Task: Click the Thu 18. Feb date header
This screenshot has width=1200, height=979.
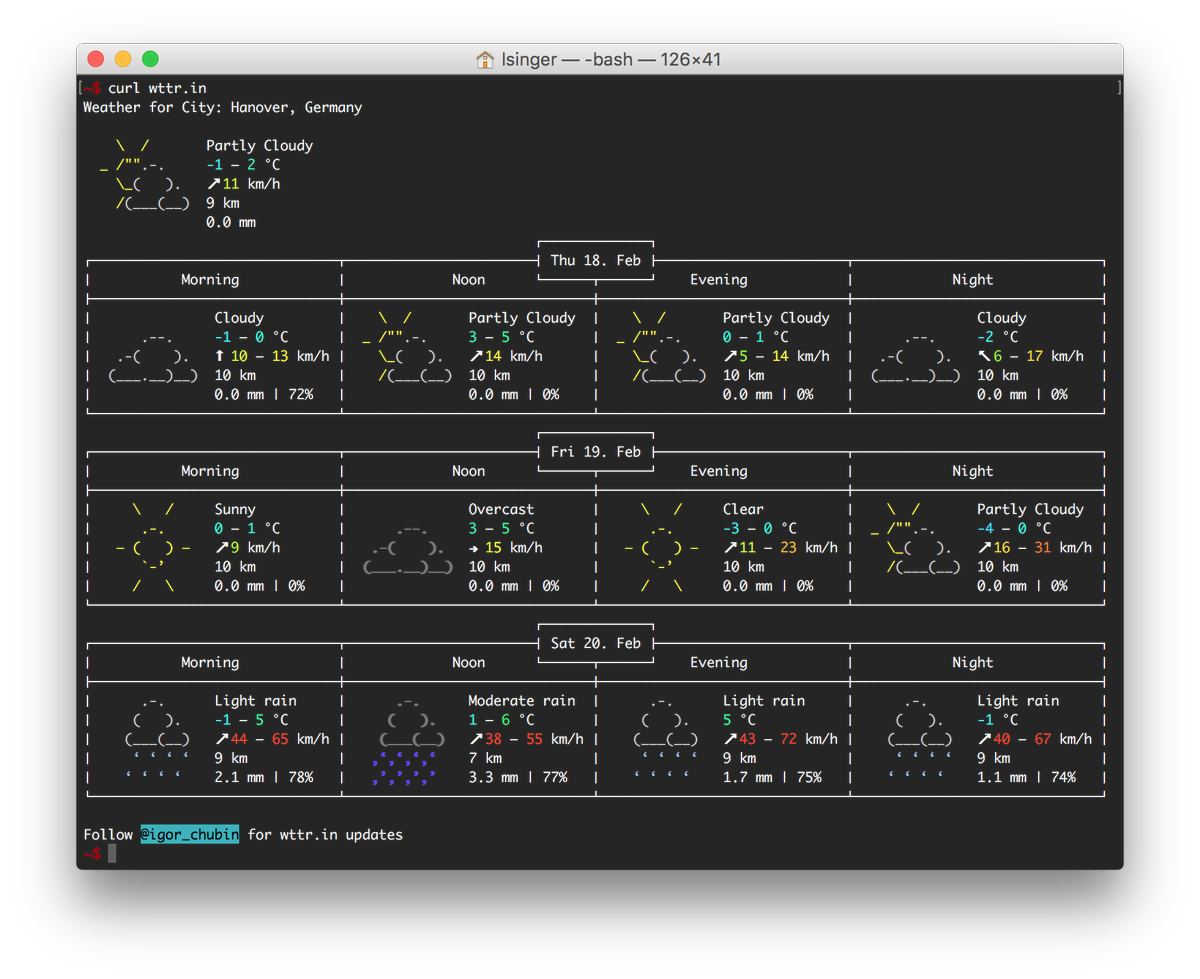Action: (x=596, y=260)
